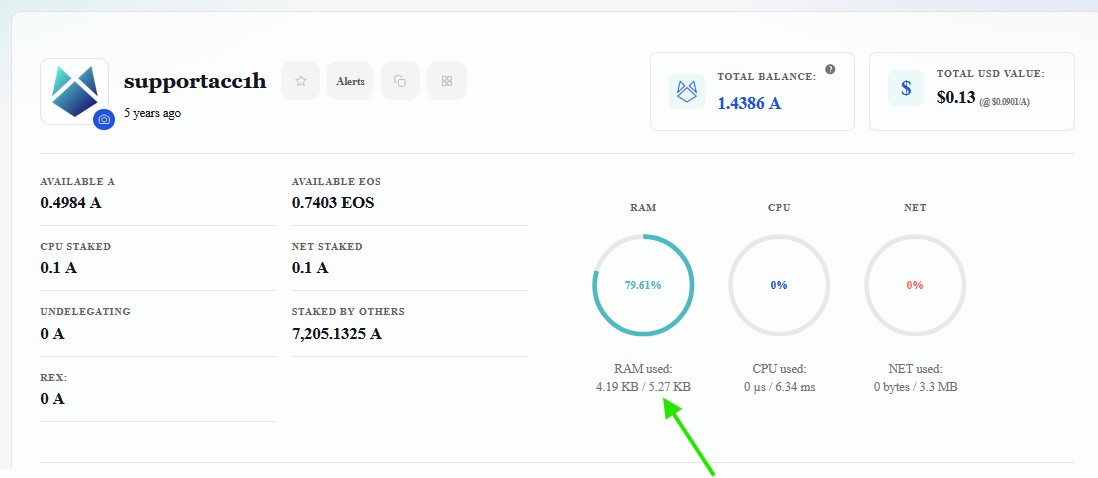Image resolution: width=1098 pixels, height=478 pixels.
Task: Click the 5 years ago timestamp
Action: coord(152,113)
